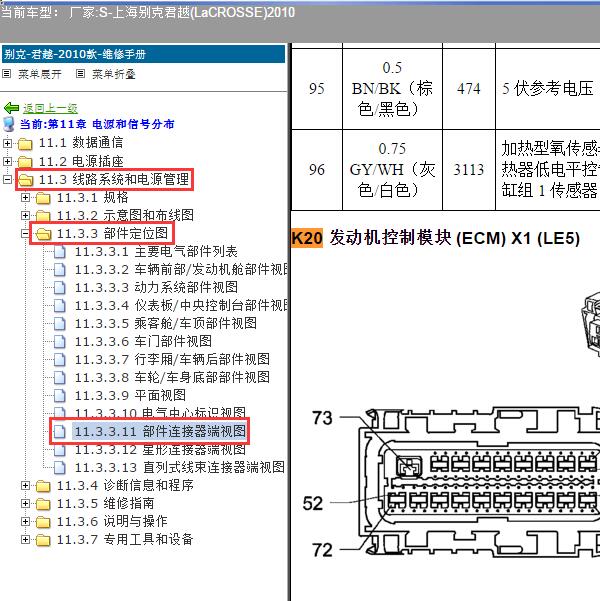Viewport: 600px width, 601px height.
Task: Click the open folder icon for 11.3
Action: coord(25,180)
